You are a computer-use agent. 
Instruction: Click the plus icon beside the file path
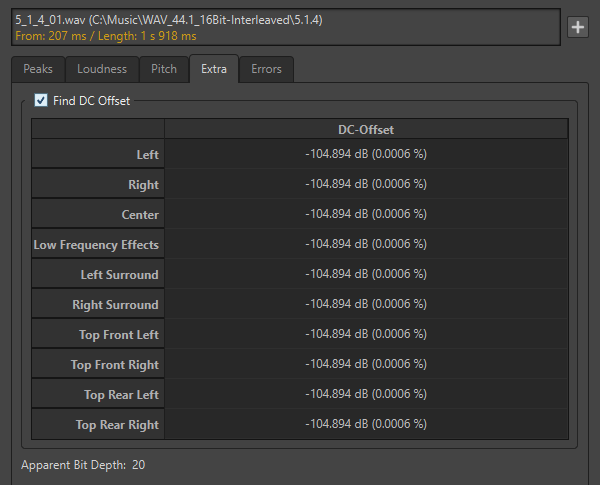point(577,28)
